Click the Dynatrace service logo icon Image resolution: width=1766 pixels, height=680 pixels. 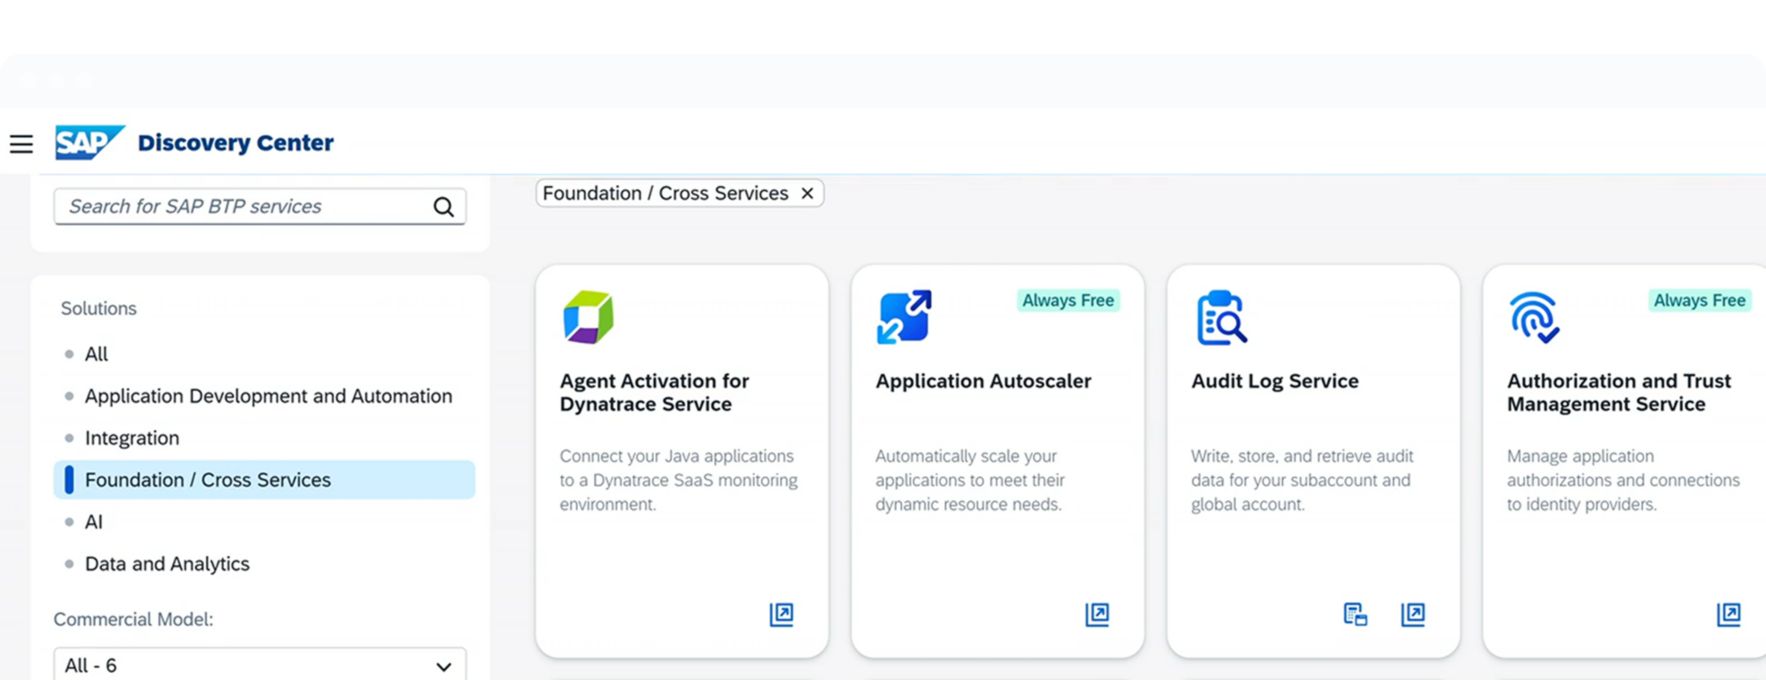coord(588,317)
